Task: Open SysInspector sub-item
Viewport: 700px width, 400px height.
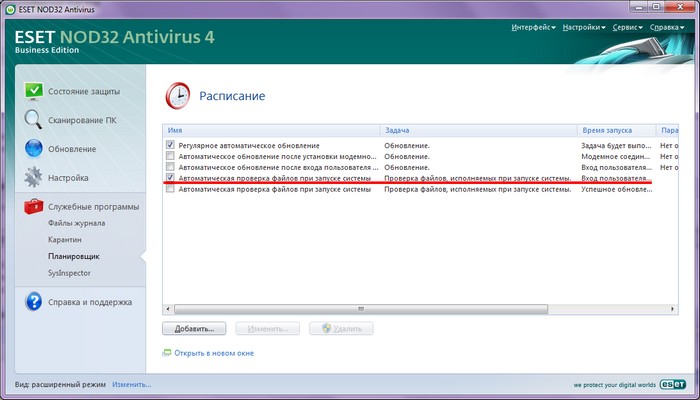Action: (69, 273)
